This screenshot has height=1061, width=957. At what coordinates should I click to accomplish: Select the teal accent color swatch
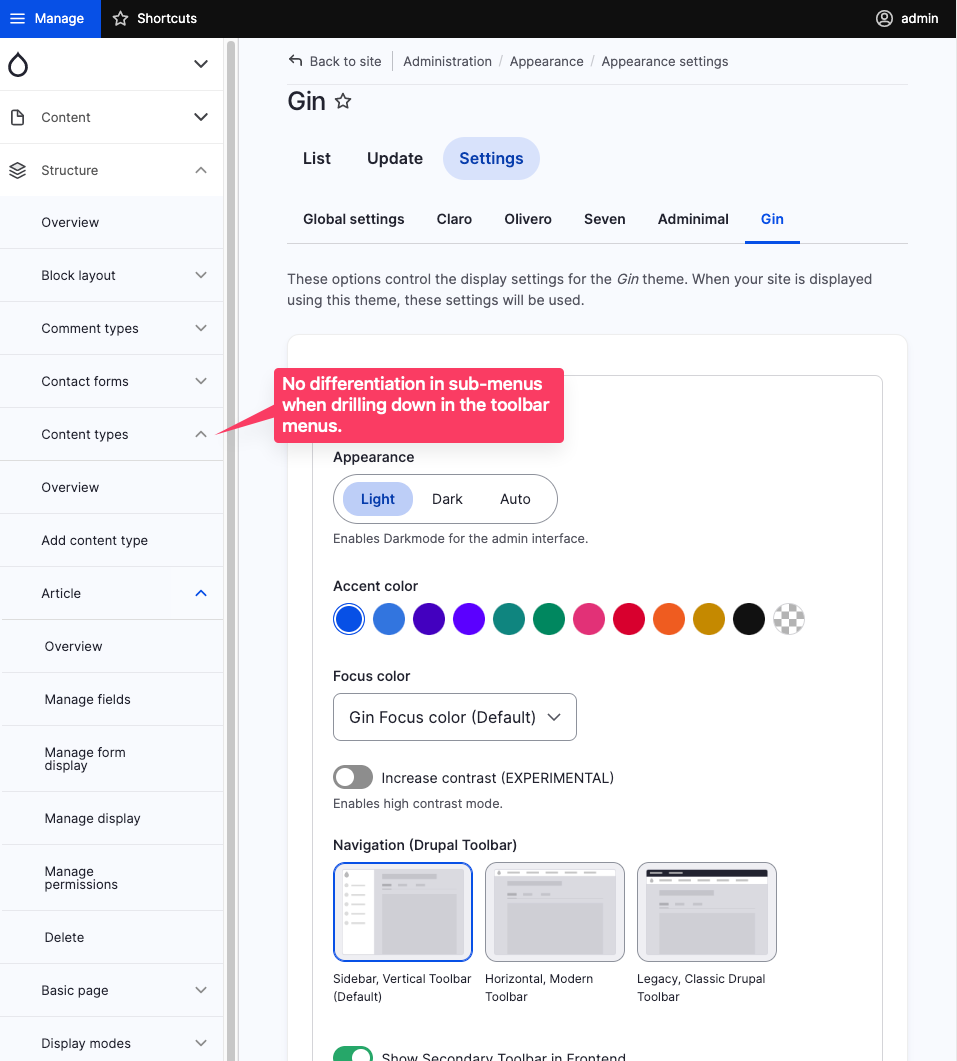tap(509, 619)
